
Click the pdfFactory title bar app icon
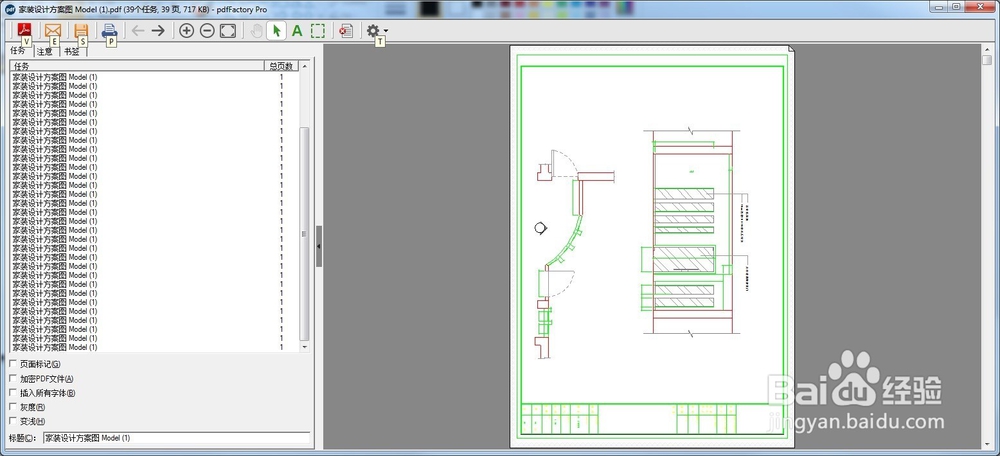click(10, 10)
